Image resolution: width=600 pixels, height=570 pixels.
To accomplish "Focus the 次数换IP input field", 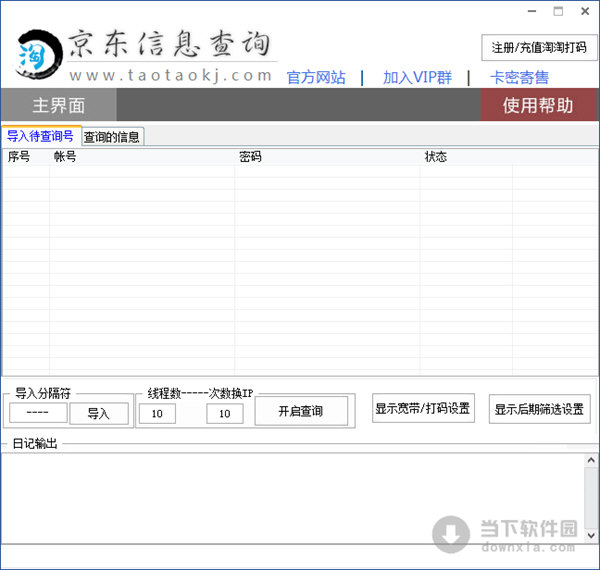I will [225, 414].
